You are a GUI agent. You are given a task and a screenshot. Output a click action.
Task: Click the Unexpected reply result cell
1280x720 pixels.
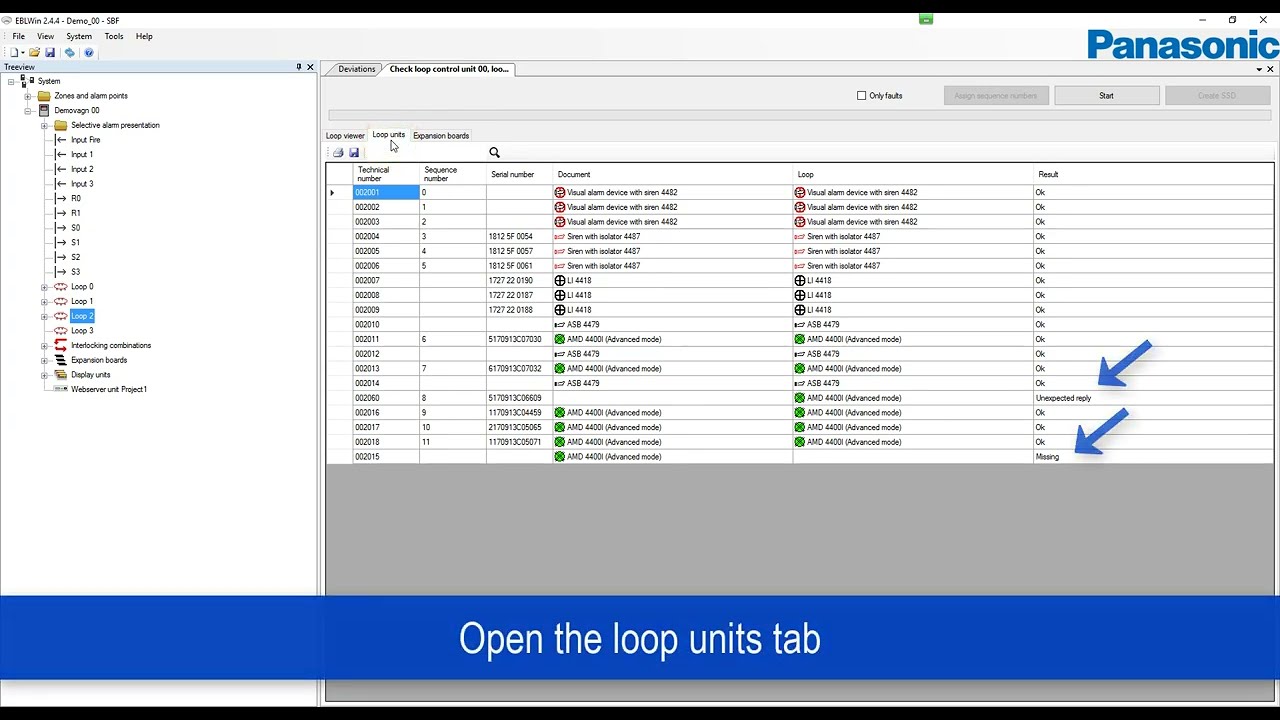[1153, 398]
